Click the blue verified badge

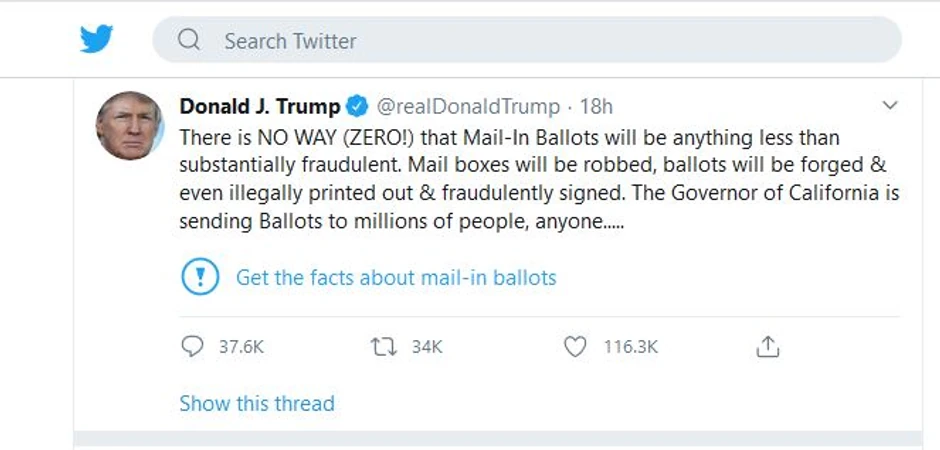357,106
